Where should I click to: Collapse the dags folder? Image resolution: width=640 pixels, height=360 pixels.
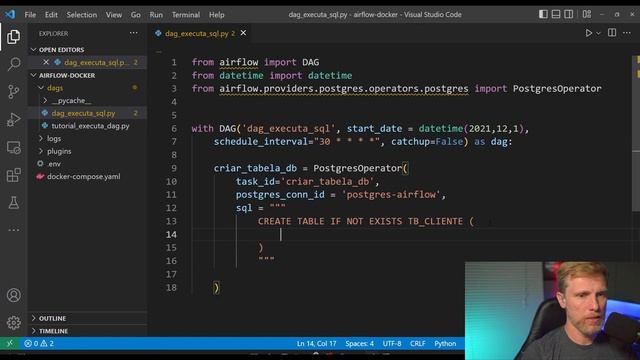(x=55, y=88)
